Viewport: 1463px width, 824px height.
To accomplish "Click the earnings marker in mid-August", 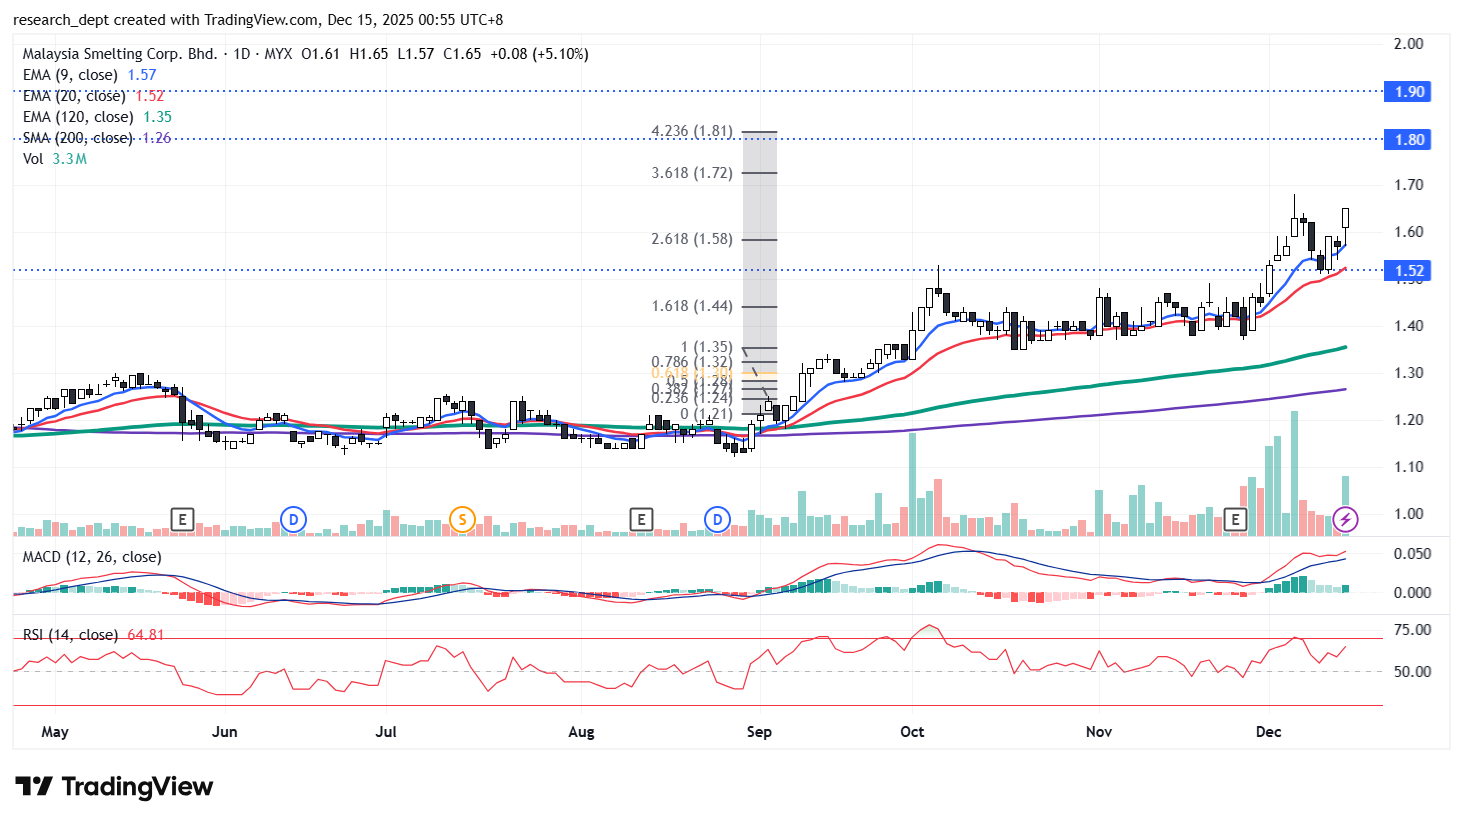I will point(641,519).
